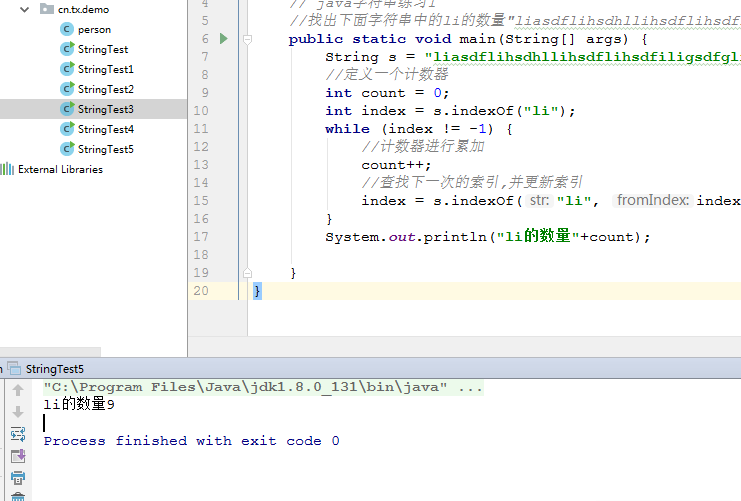Click the 'li的数量9' output line

(79, 404)
